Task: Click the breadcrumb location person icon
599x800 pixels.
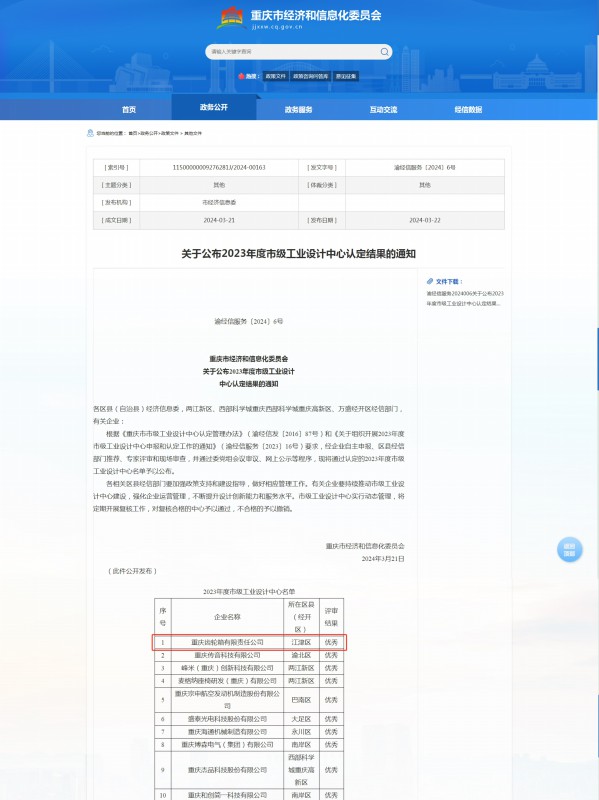Action: [x=90, y=133]
